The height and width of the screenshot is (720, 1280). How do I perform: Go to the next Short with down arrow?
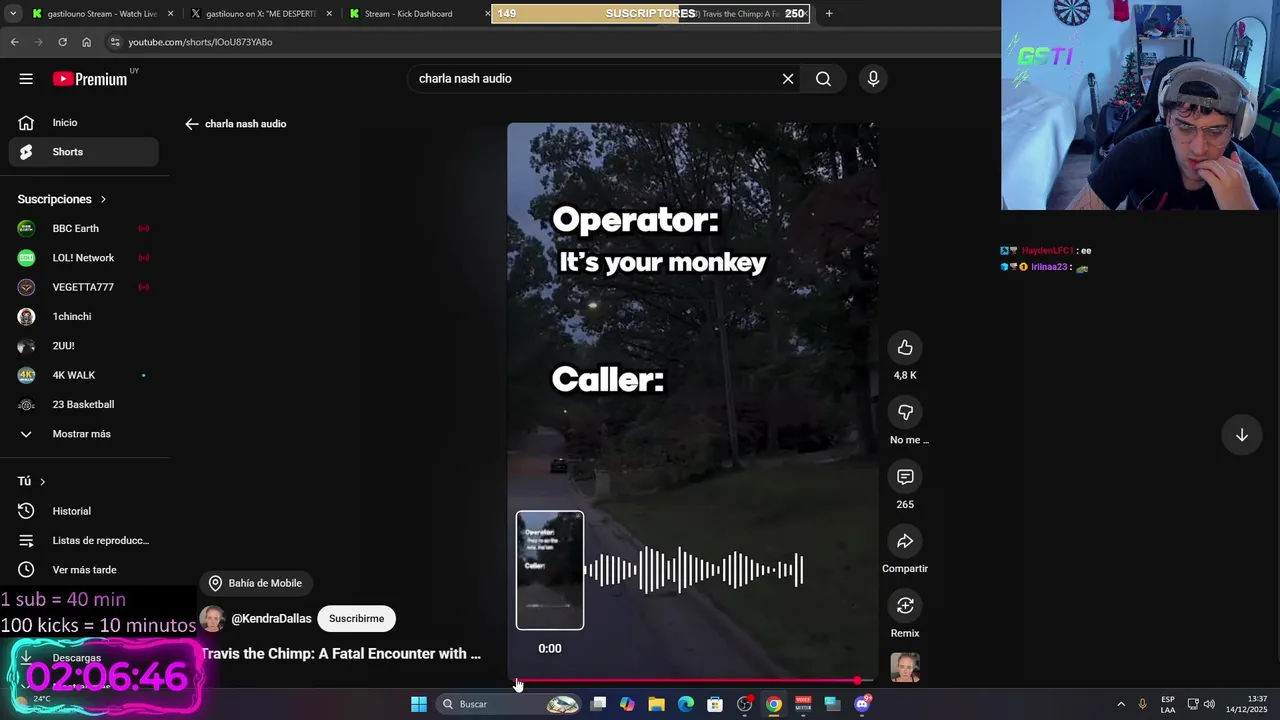[1242, 435]
